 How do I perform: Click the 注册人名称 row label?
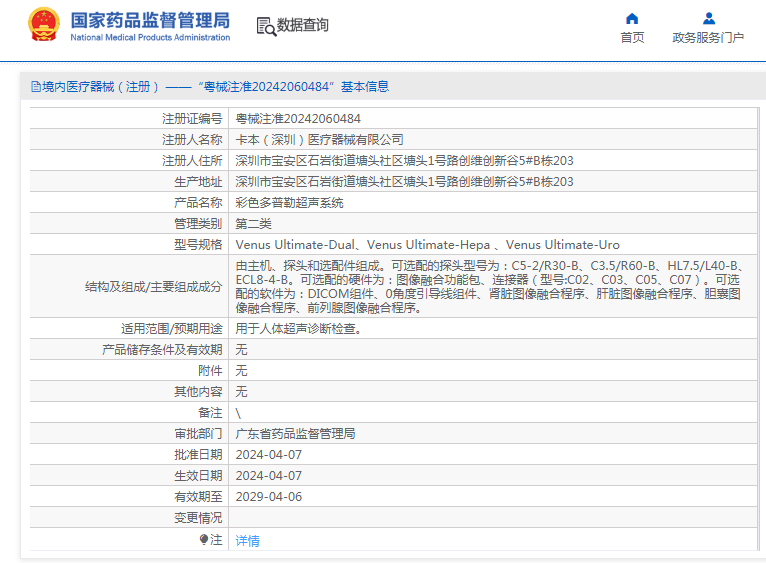tap(192, 140)
